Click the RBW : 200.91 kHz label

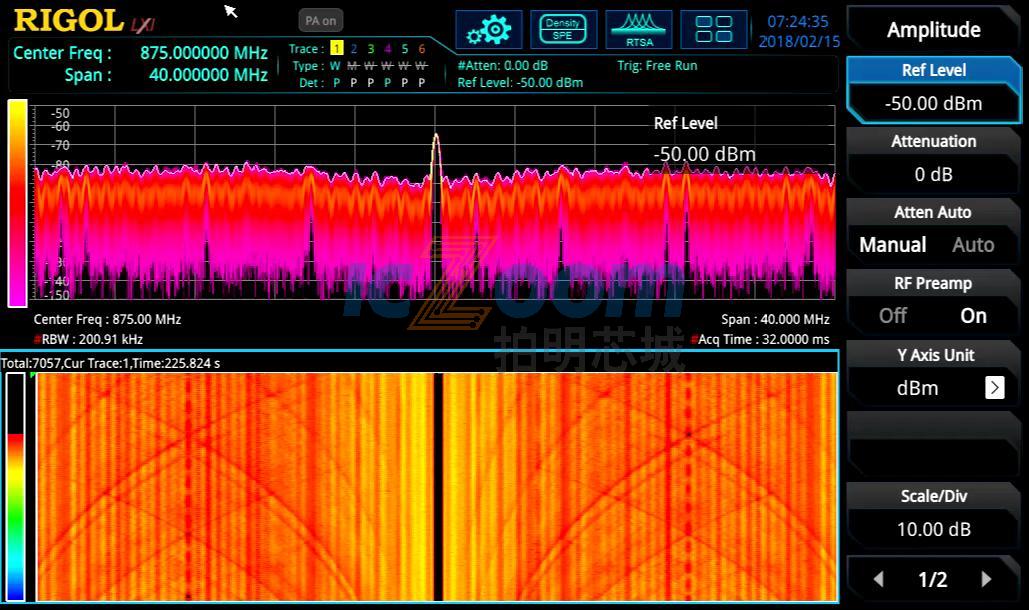[x=88, y=339]
